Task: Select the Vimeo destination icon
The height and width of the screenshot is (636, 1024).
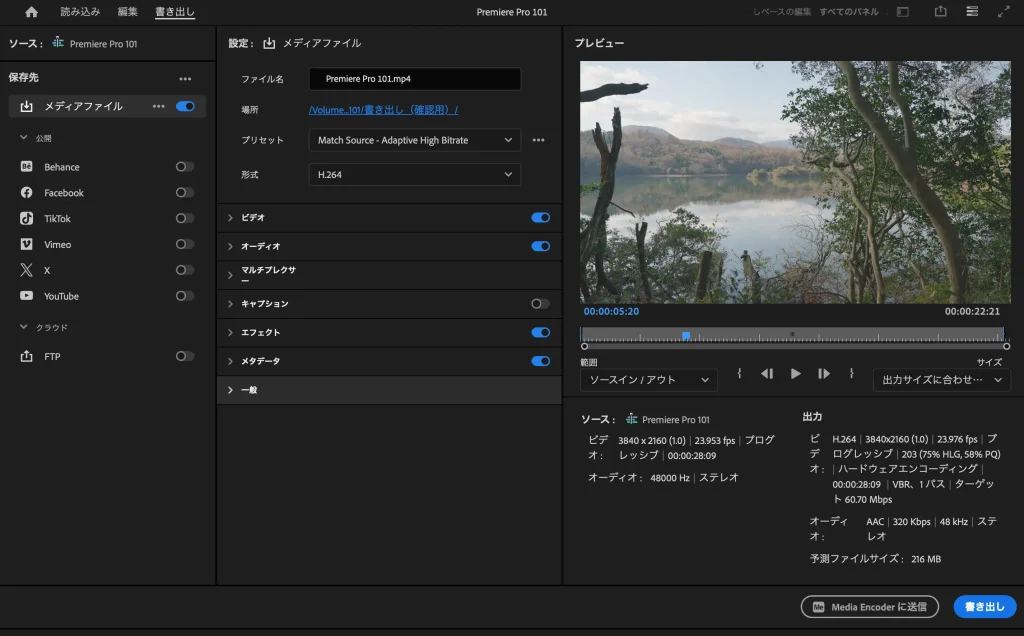Action: point(30,244)
